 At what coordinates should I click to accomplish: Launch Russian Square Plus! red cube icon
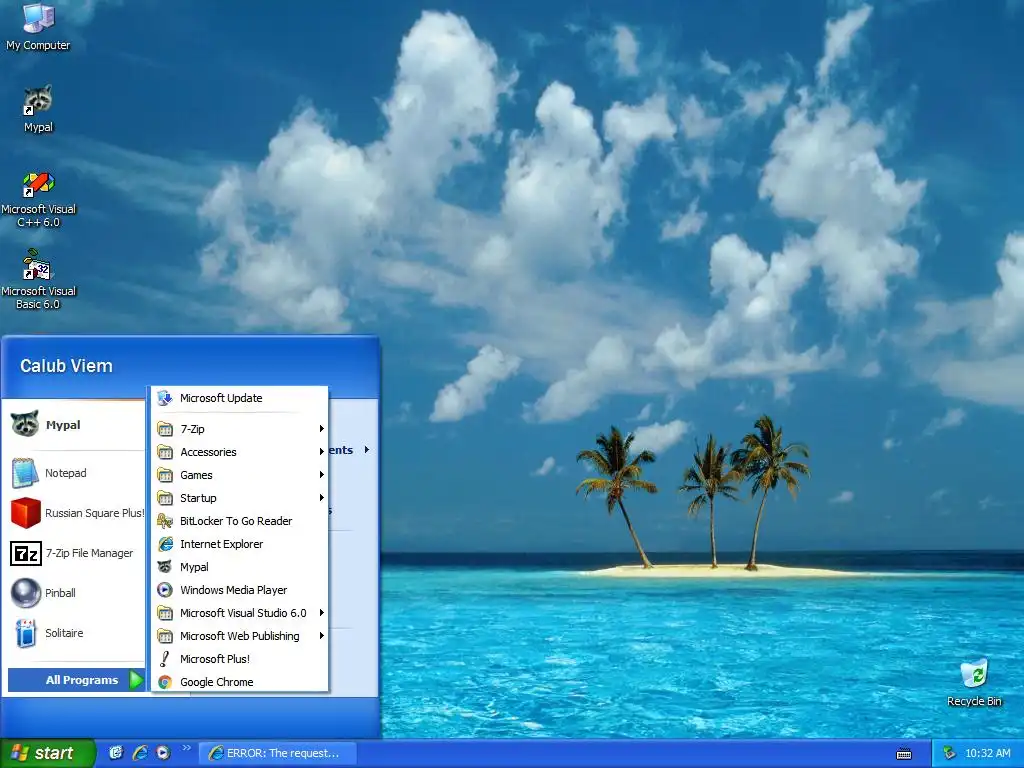(x=25, y=513)
